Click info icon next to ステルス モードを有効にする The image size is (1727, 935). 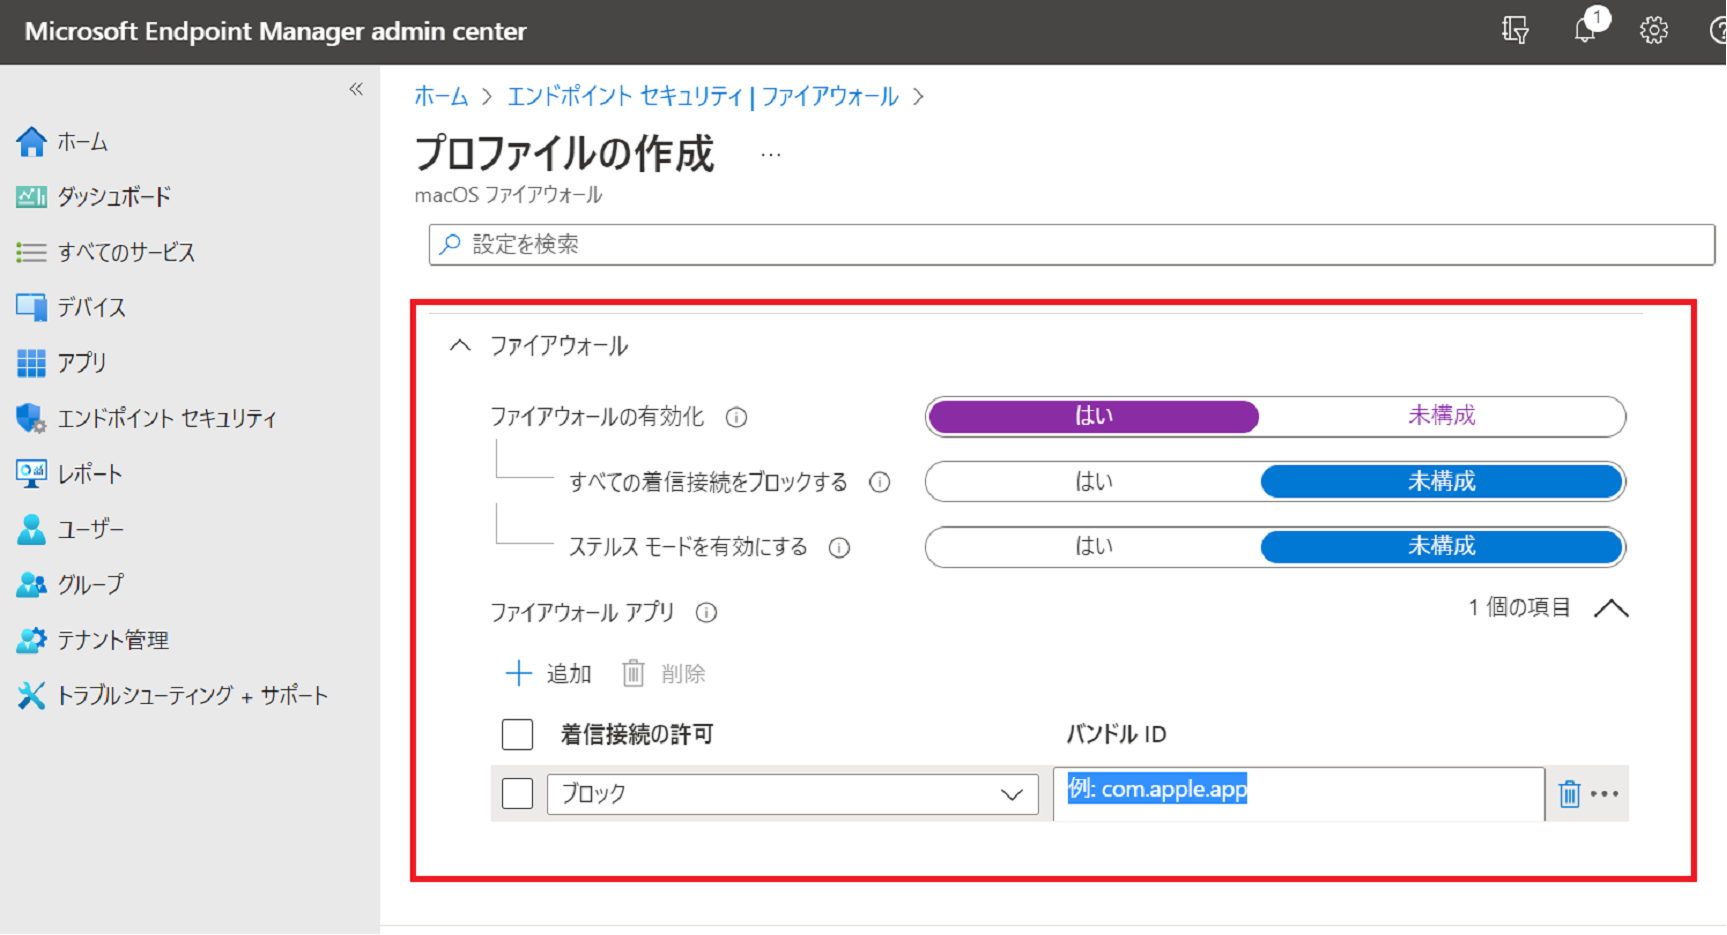click(x=840, y=547)
